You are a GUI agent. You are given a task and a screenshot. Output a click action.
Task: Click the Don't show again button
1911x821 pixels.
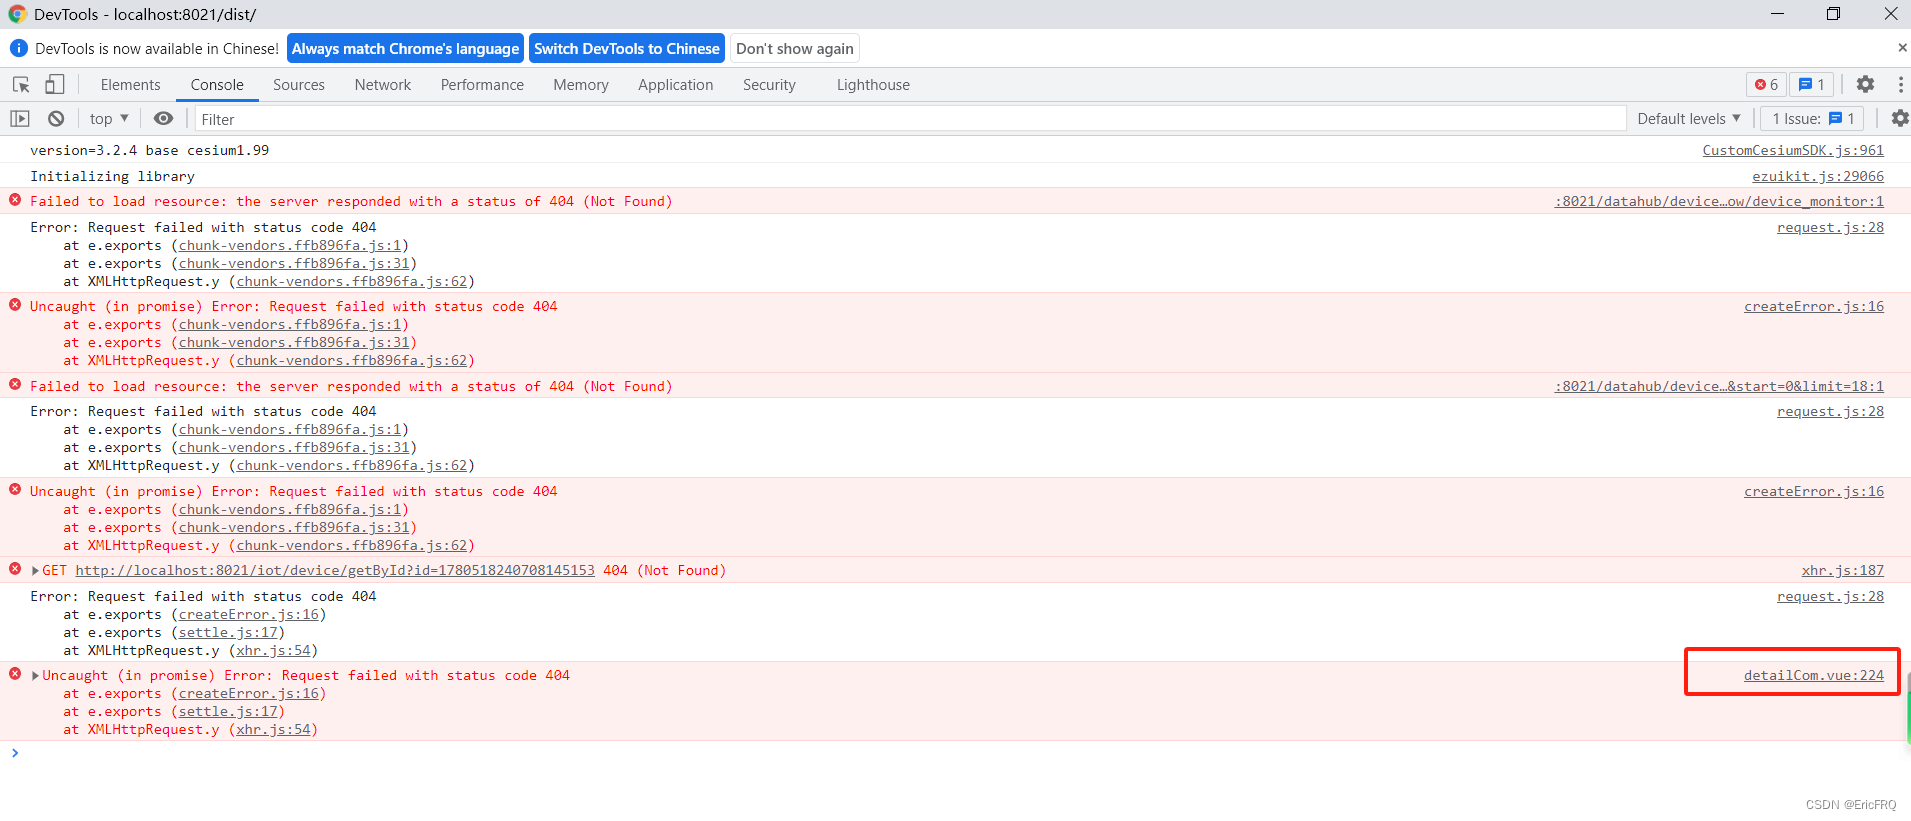795,49
